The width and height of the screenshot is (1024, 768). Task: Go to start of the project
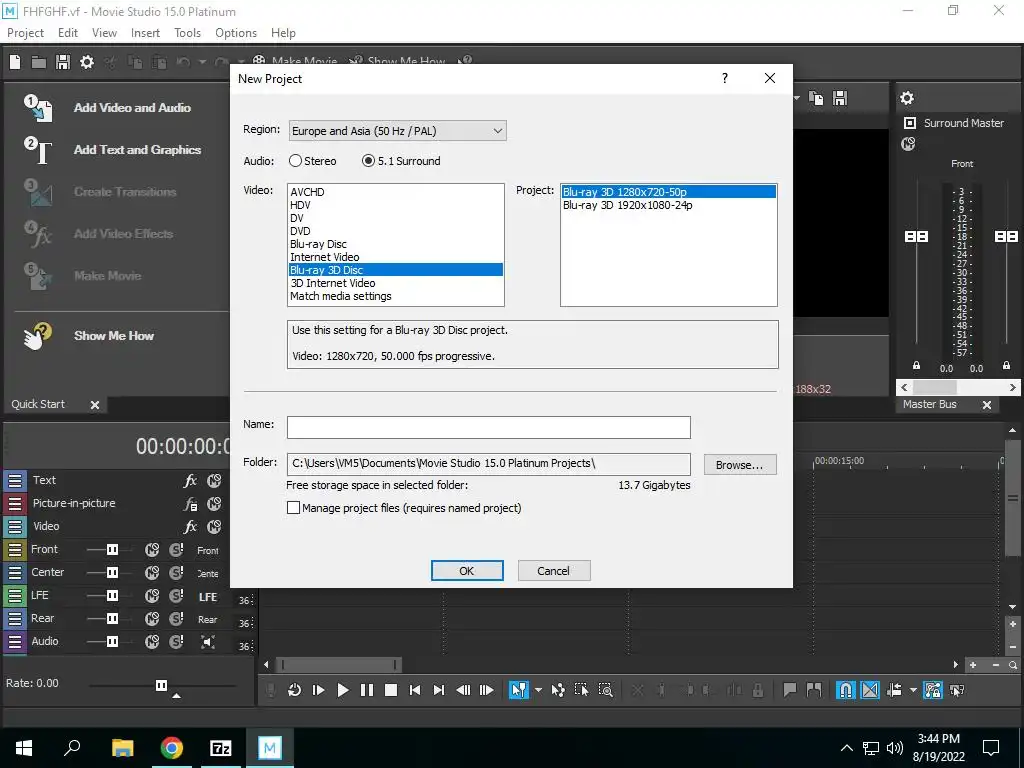(x=415, y=690)
